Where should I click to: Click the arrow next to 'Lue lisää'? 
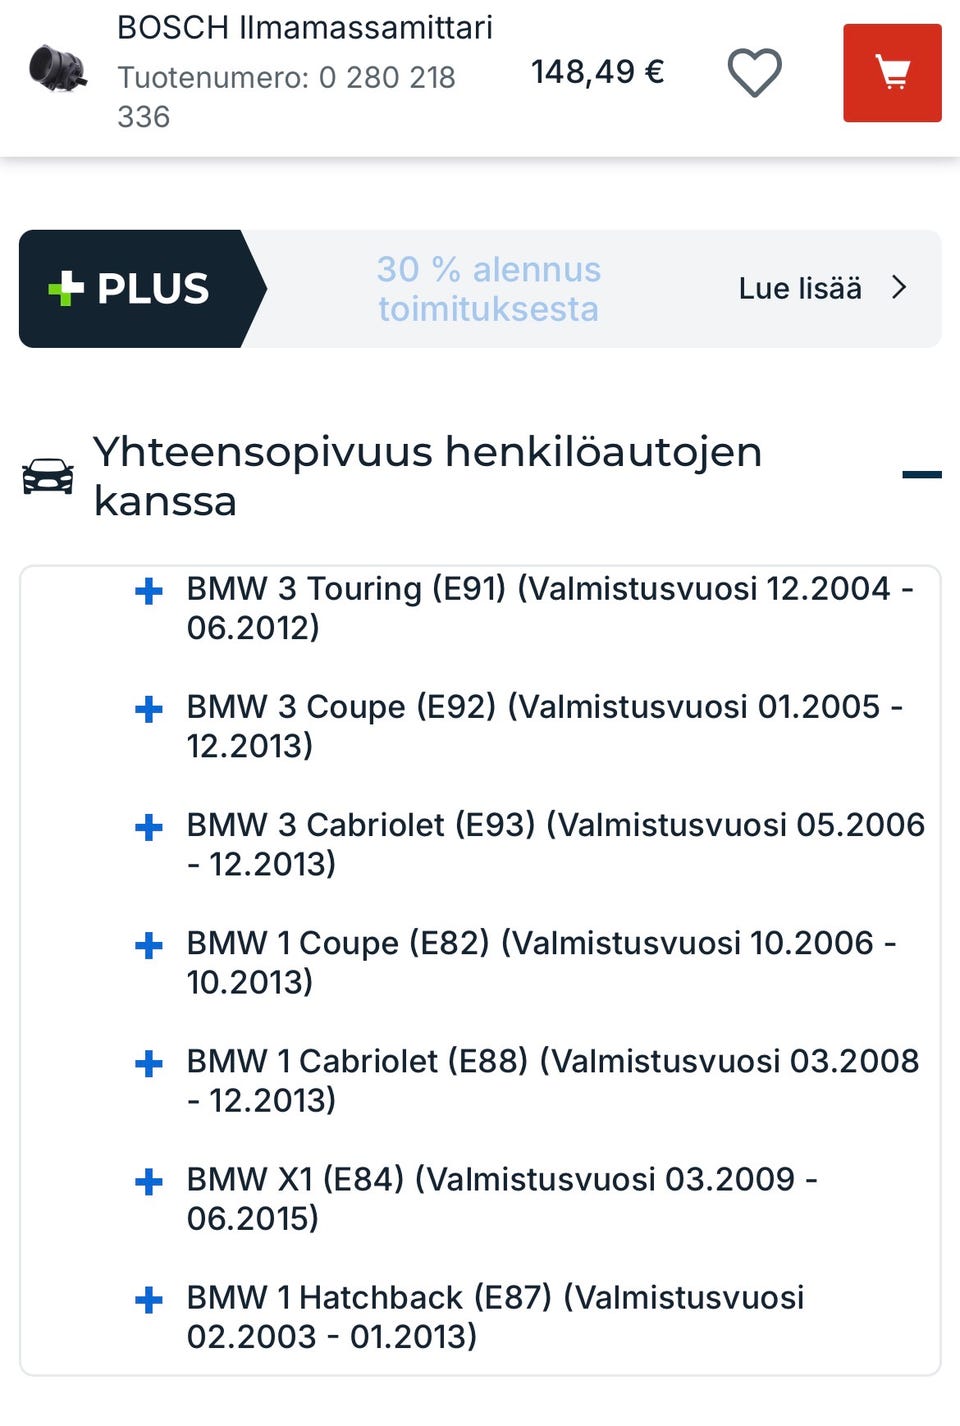click(899, 288)
